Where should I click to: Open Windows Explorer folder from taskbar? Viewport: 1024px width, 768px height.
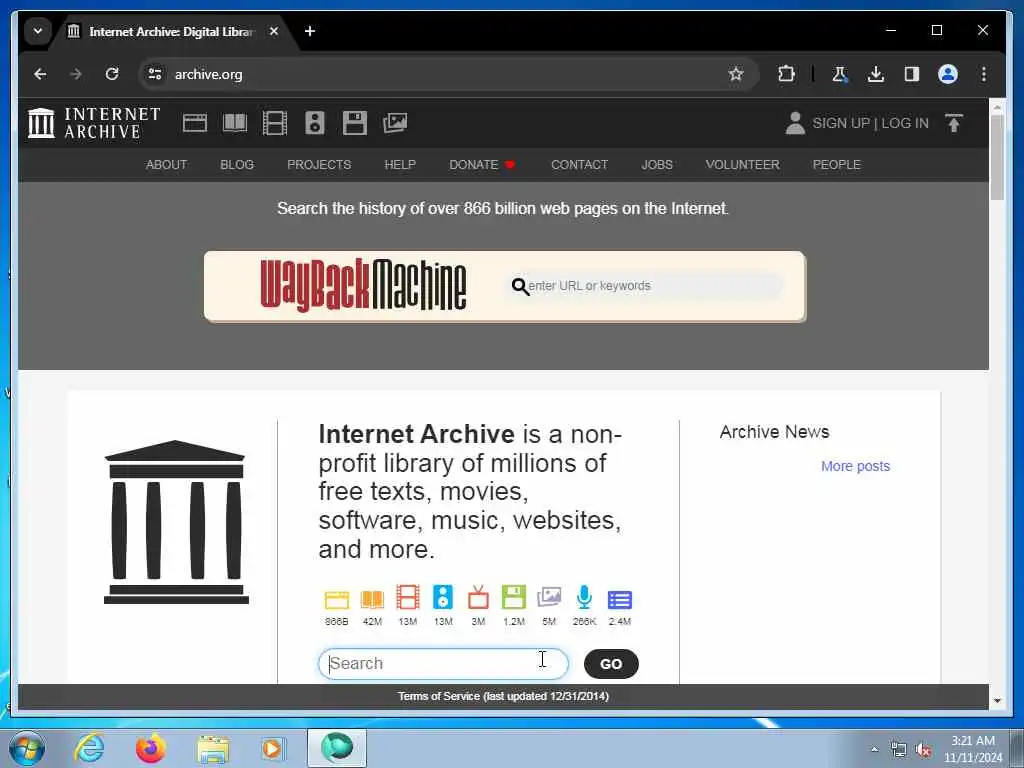click(x=213, y=749)
